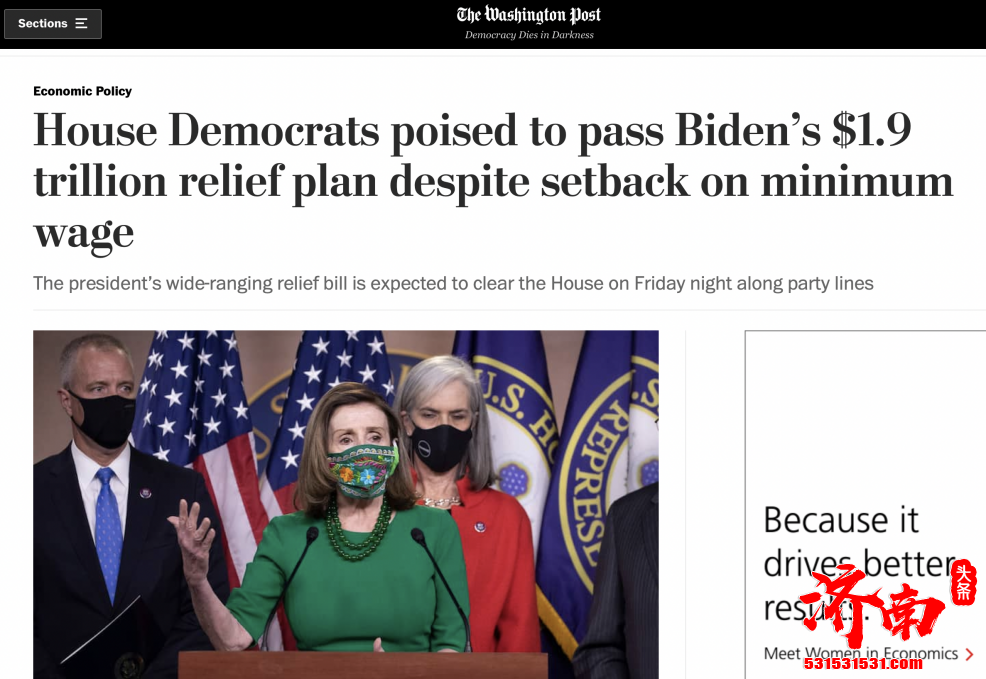
Task: Go to The Washington Post home logo
Action: pos(529,15)
